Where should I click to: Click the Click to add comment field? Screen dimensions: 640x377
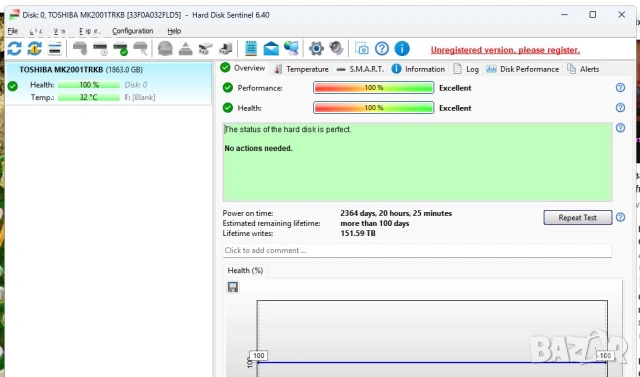[x=417, y=251]
